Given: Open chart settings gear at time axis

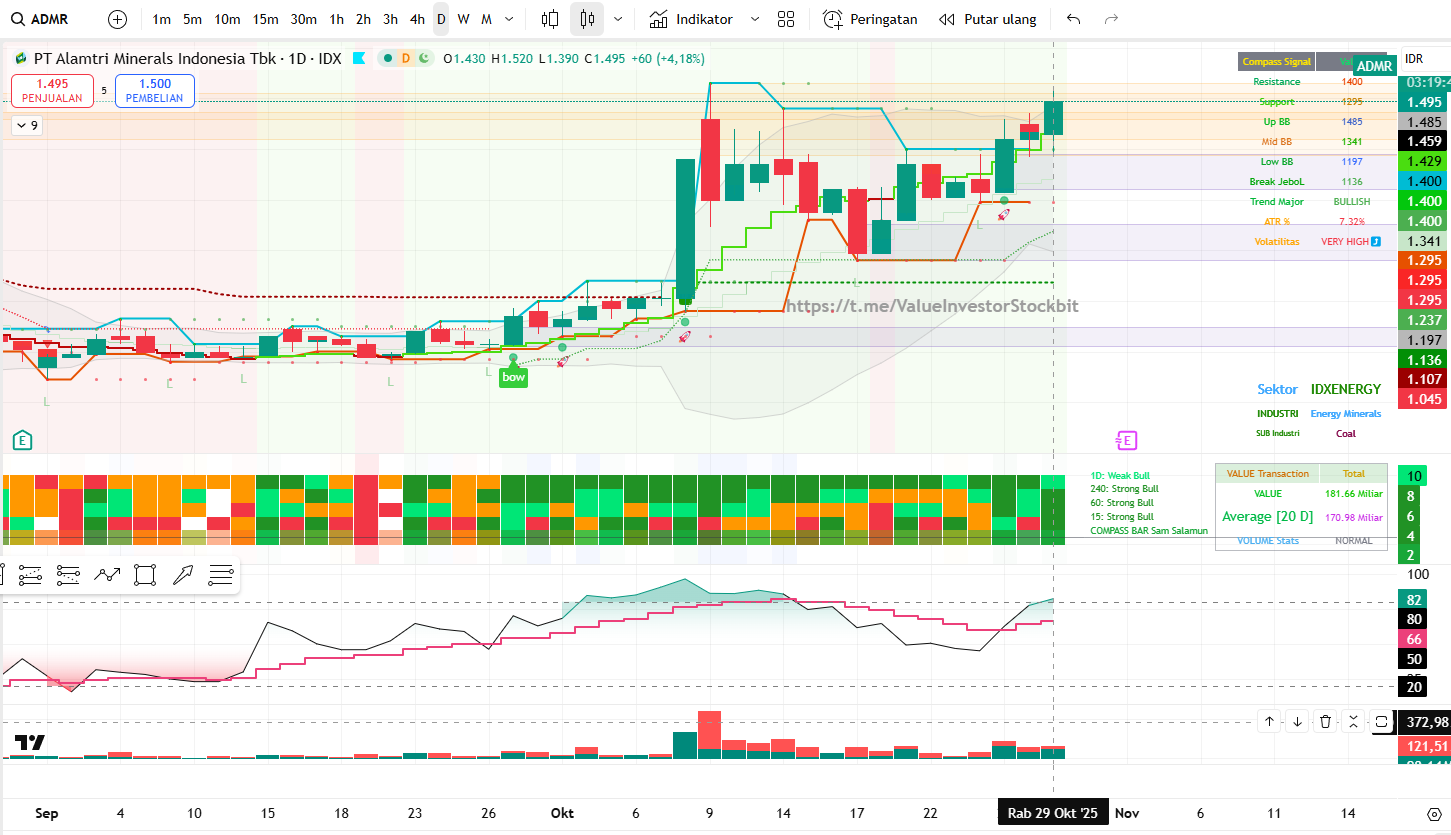Looking at the screenshot, I should [1433, 813].
